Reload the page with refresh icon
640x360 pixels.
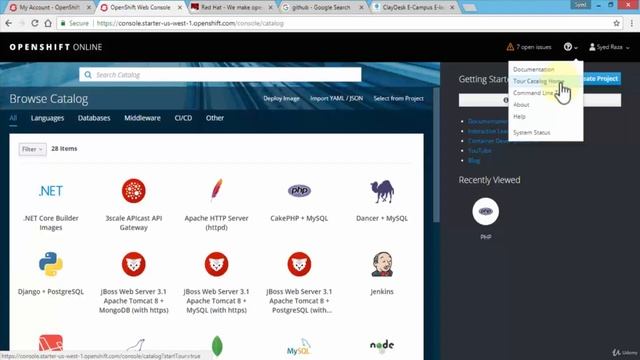[x=35, y=23]
